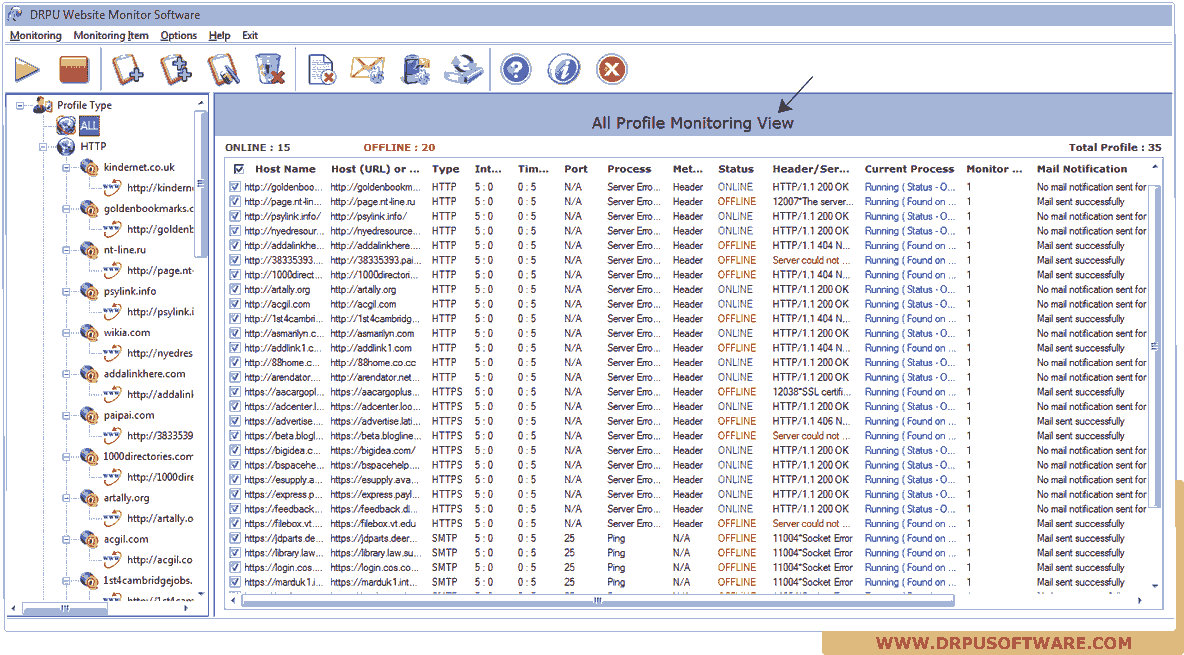Viewport: 1184px width, 655px height.
Task: Click the document with red X icon
Action: point(322,70)
